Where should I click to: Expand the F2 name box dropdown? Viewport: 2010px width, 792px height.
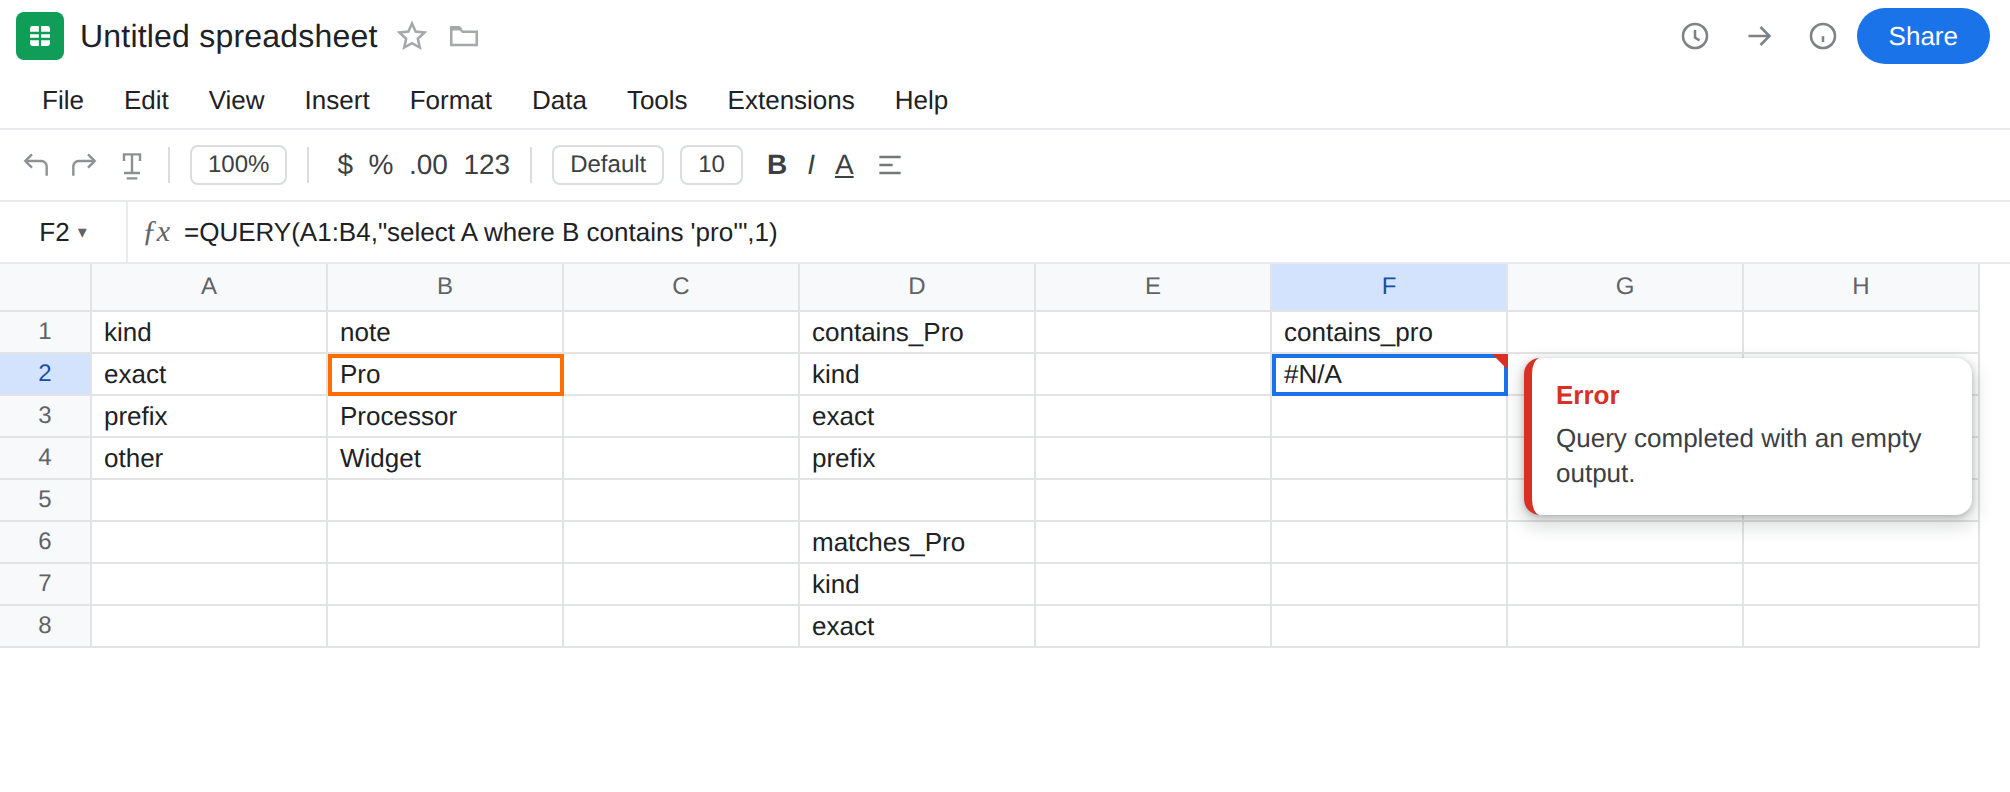(82, 233)
